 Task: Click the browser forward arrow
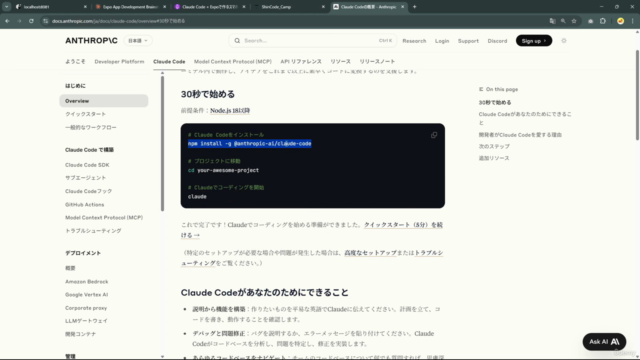pyautogui.click(x=19, y=21)
